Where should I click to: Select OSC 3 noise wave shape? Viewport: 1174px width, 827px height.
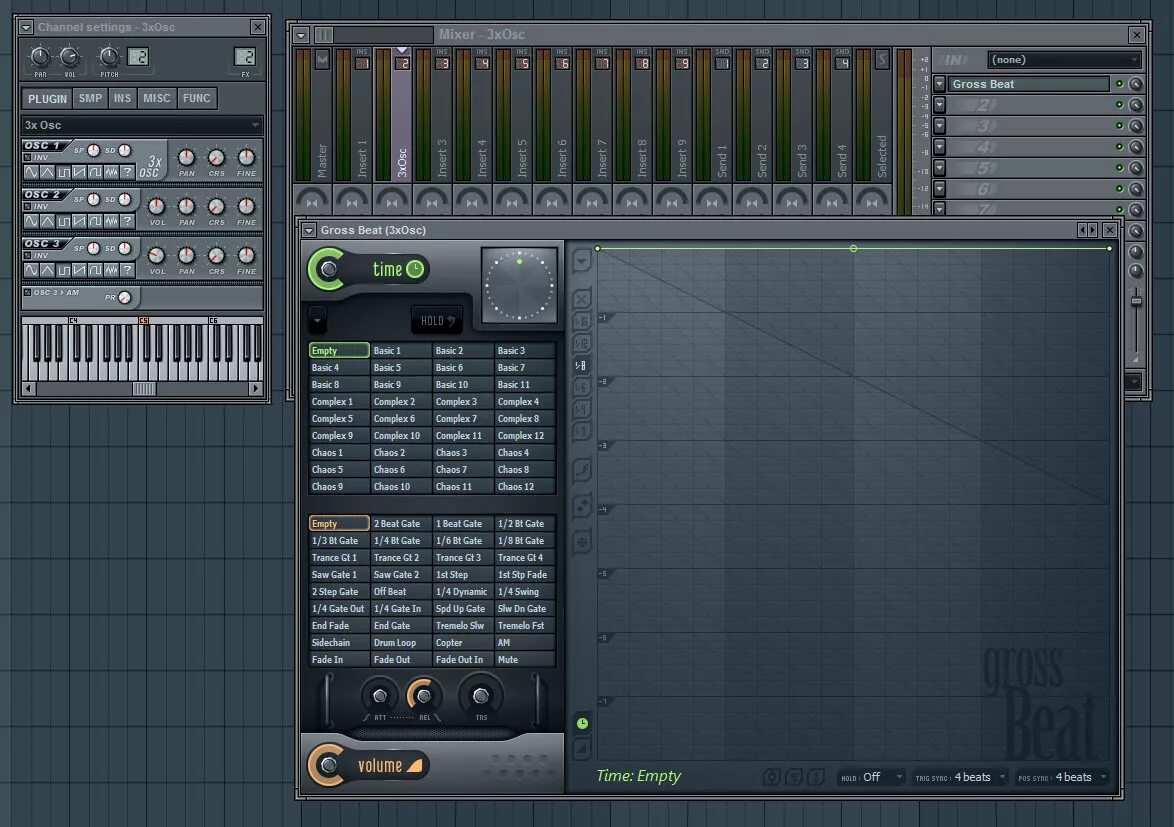click(111, 269)
